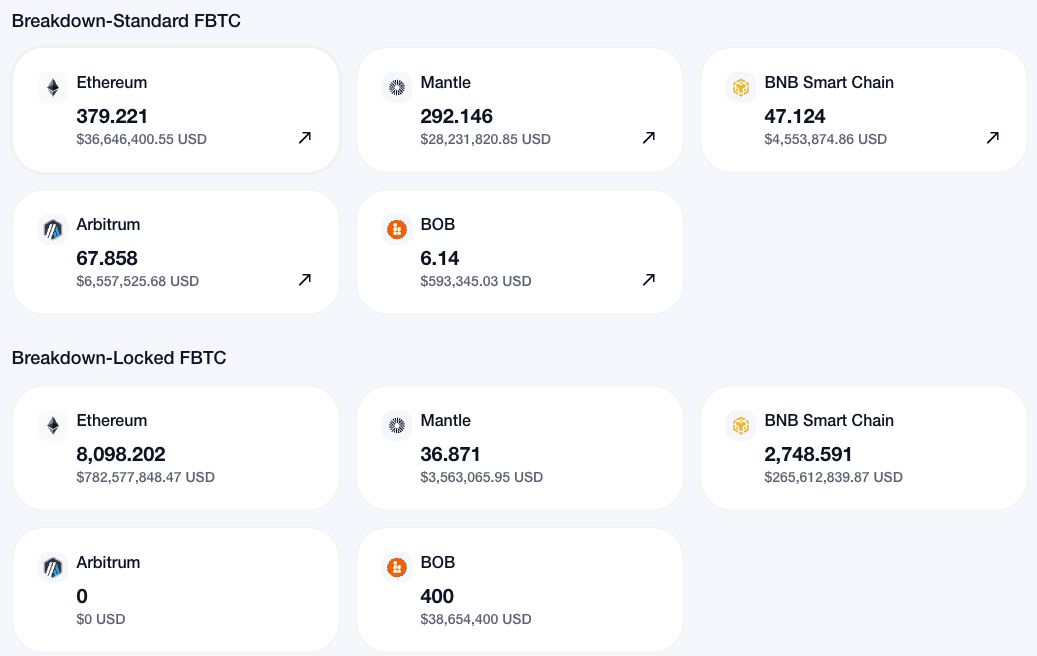The image size is (1037, 656).
Task: Select the BNB Smart Chain 2,748.591 locked amount
Action: [809, 454]
